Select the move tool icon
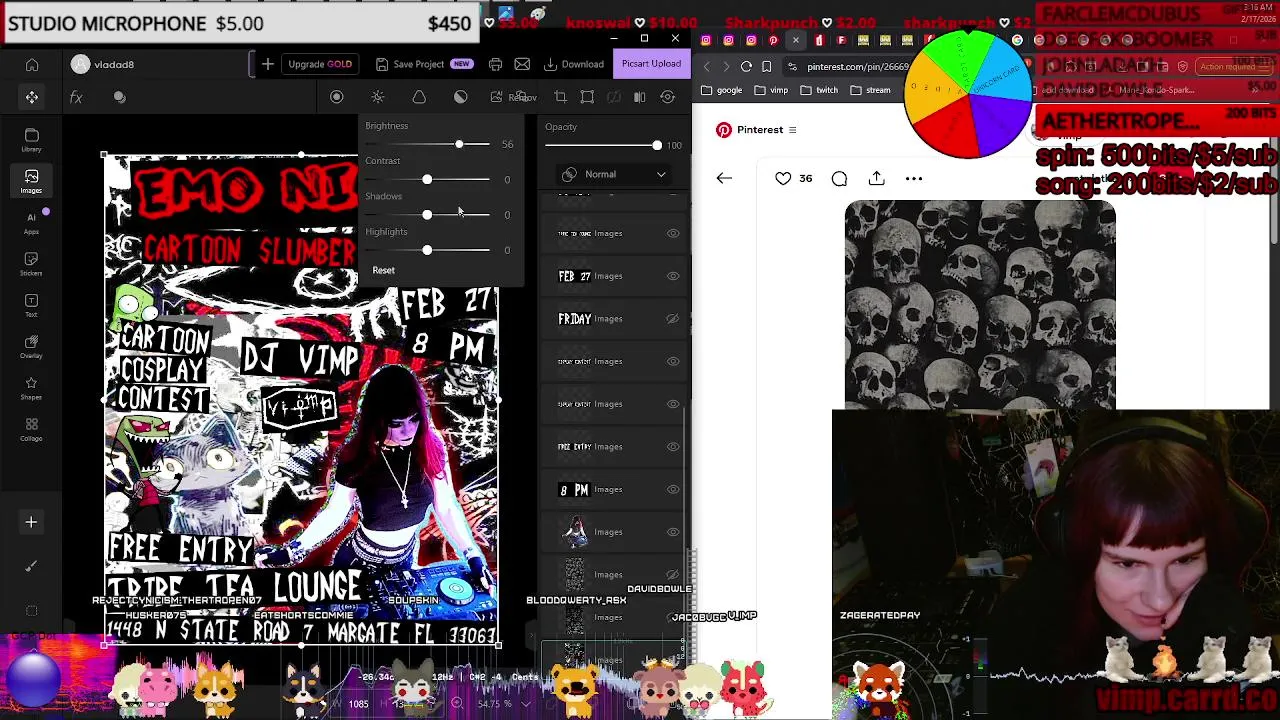Screen dimensions: 1280x720 click(x=32, y=97)
